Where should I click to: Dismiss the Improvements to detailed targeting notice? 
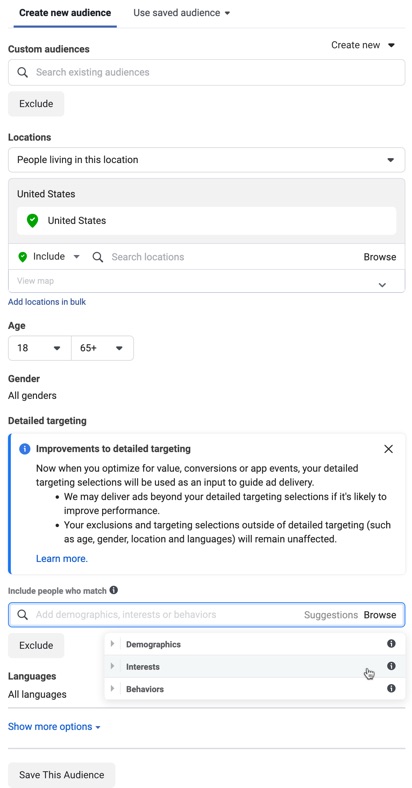(388, 449)
